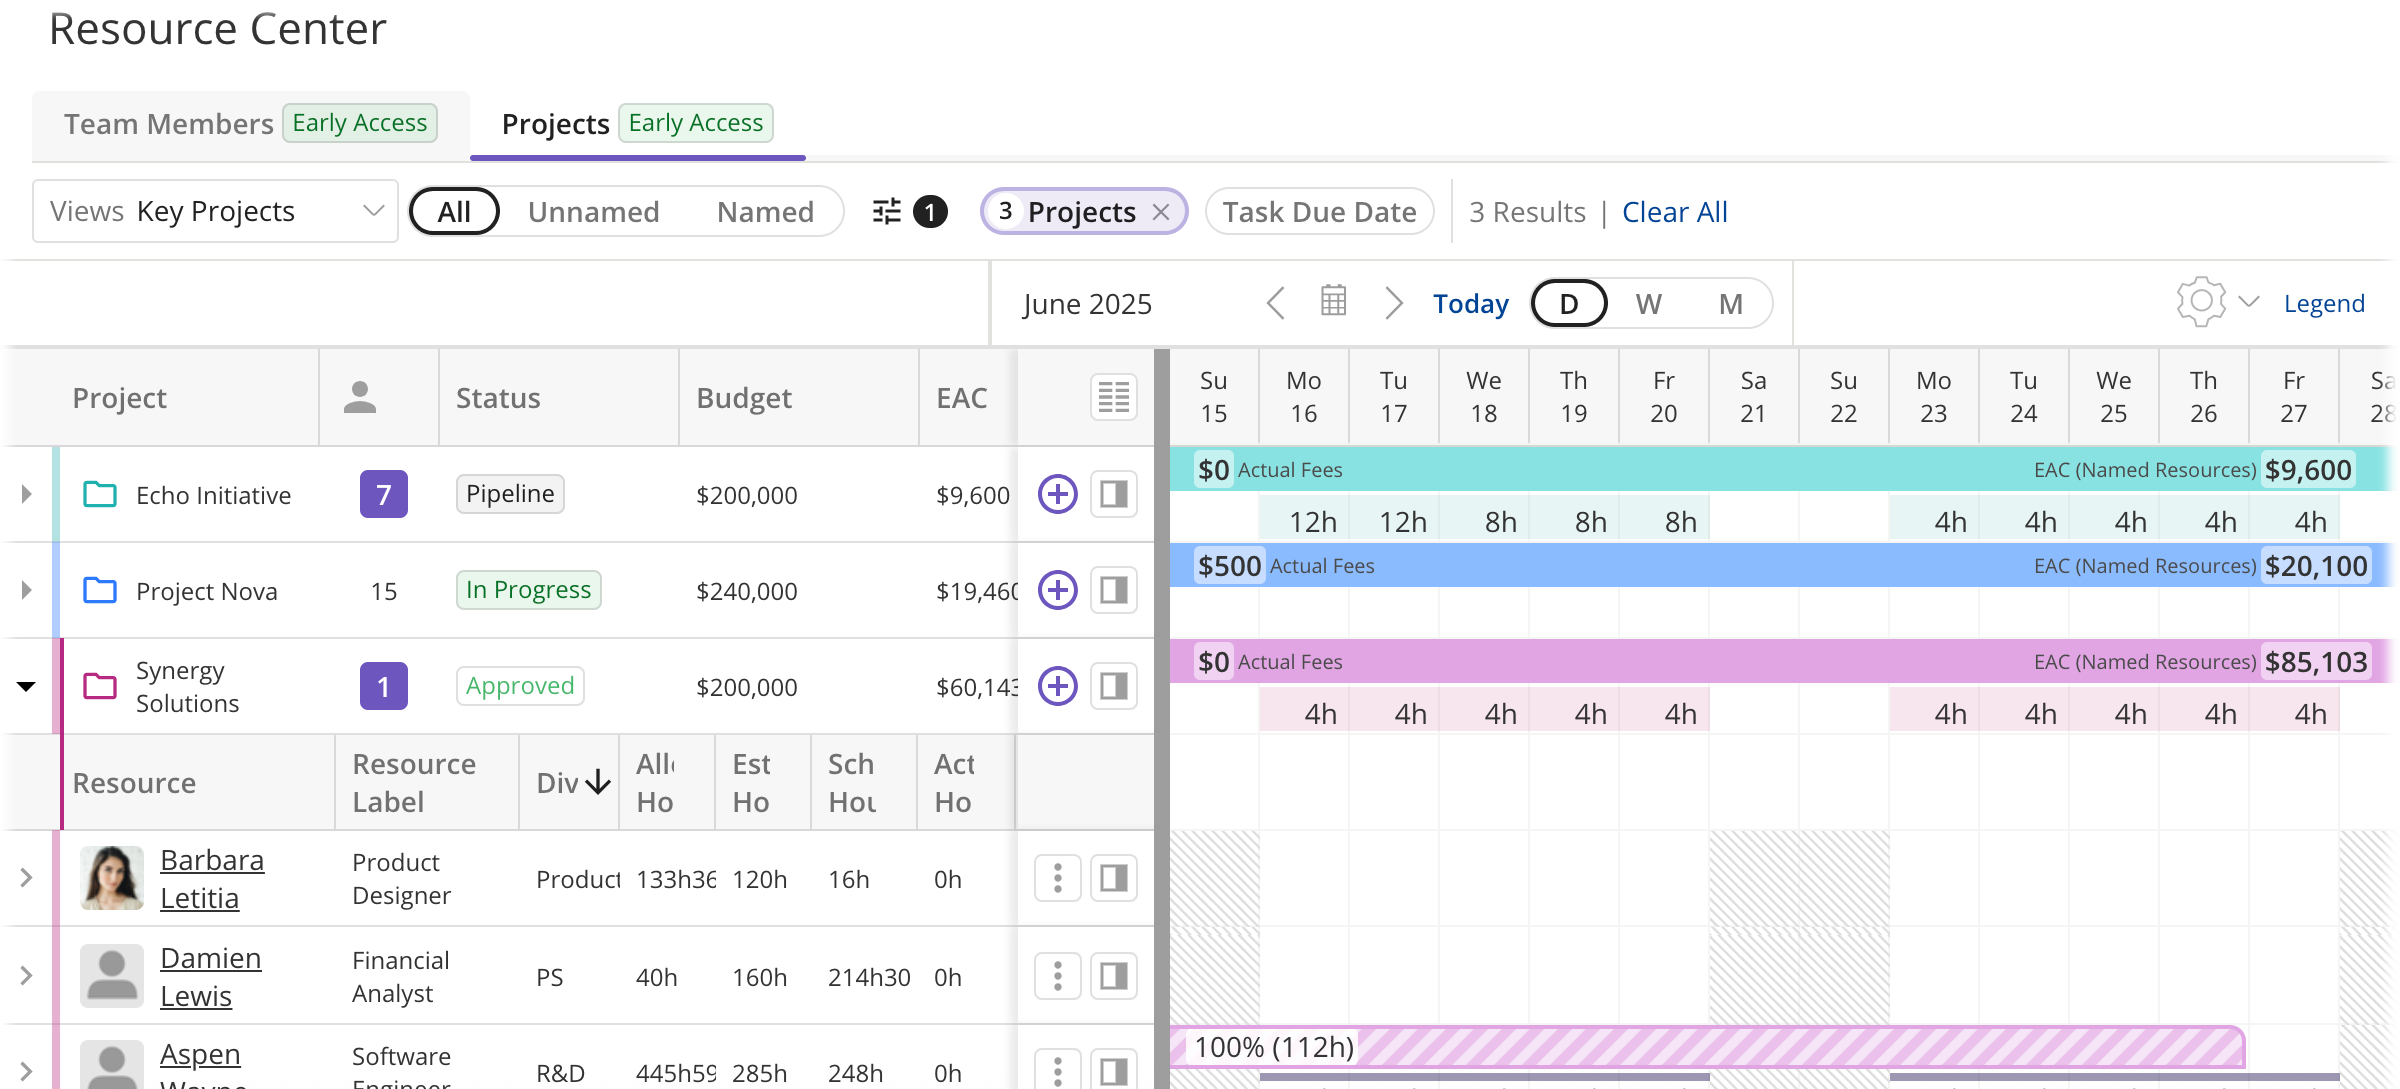Screen dimensions: 2400x1089
Task: Open side panel icon for Project Nova
Action: pyautogui.click(x=1113, y=590)
